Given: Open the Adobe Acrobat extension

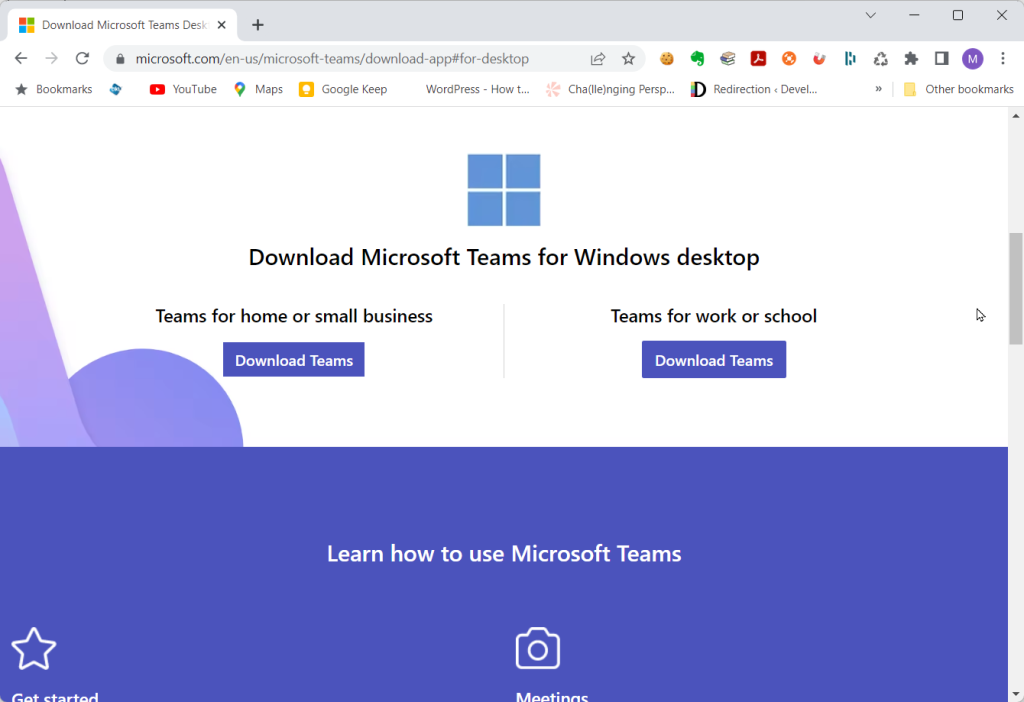Looking at the screenshot, I should coord(758,59).
